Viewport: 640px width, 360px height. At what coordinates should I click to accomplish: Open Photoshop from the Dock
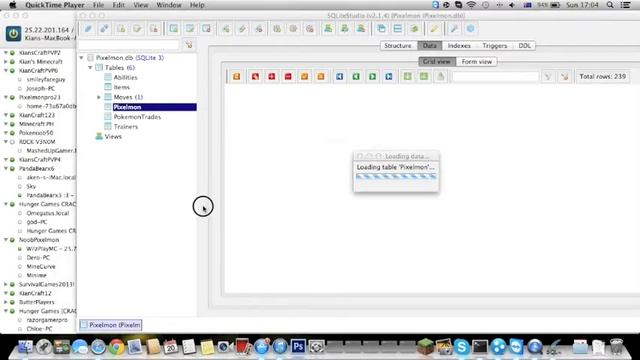pyautogui.click(x=298, y=347)
